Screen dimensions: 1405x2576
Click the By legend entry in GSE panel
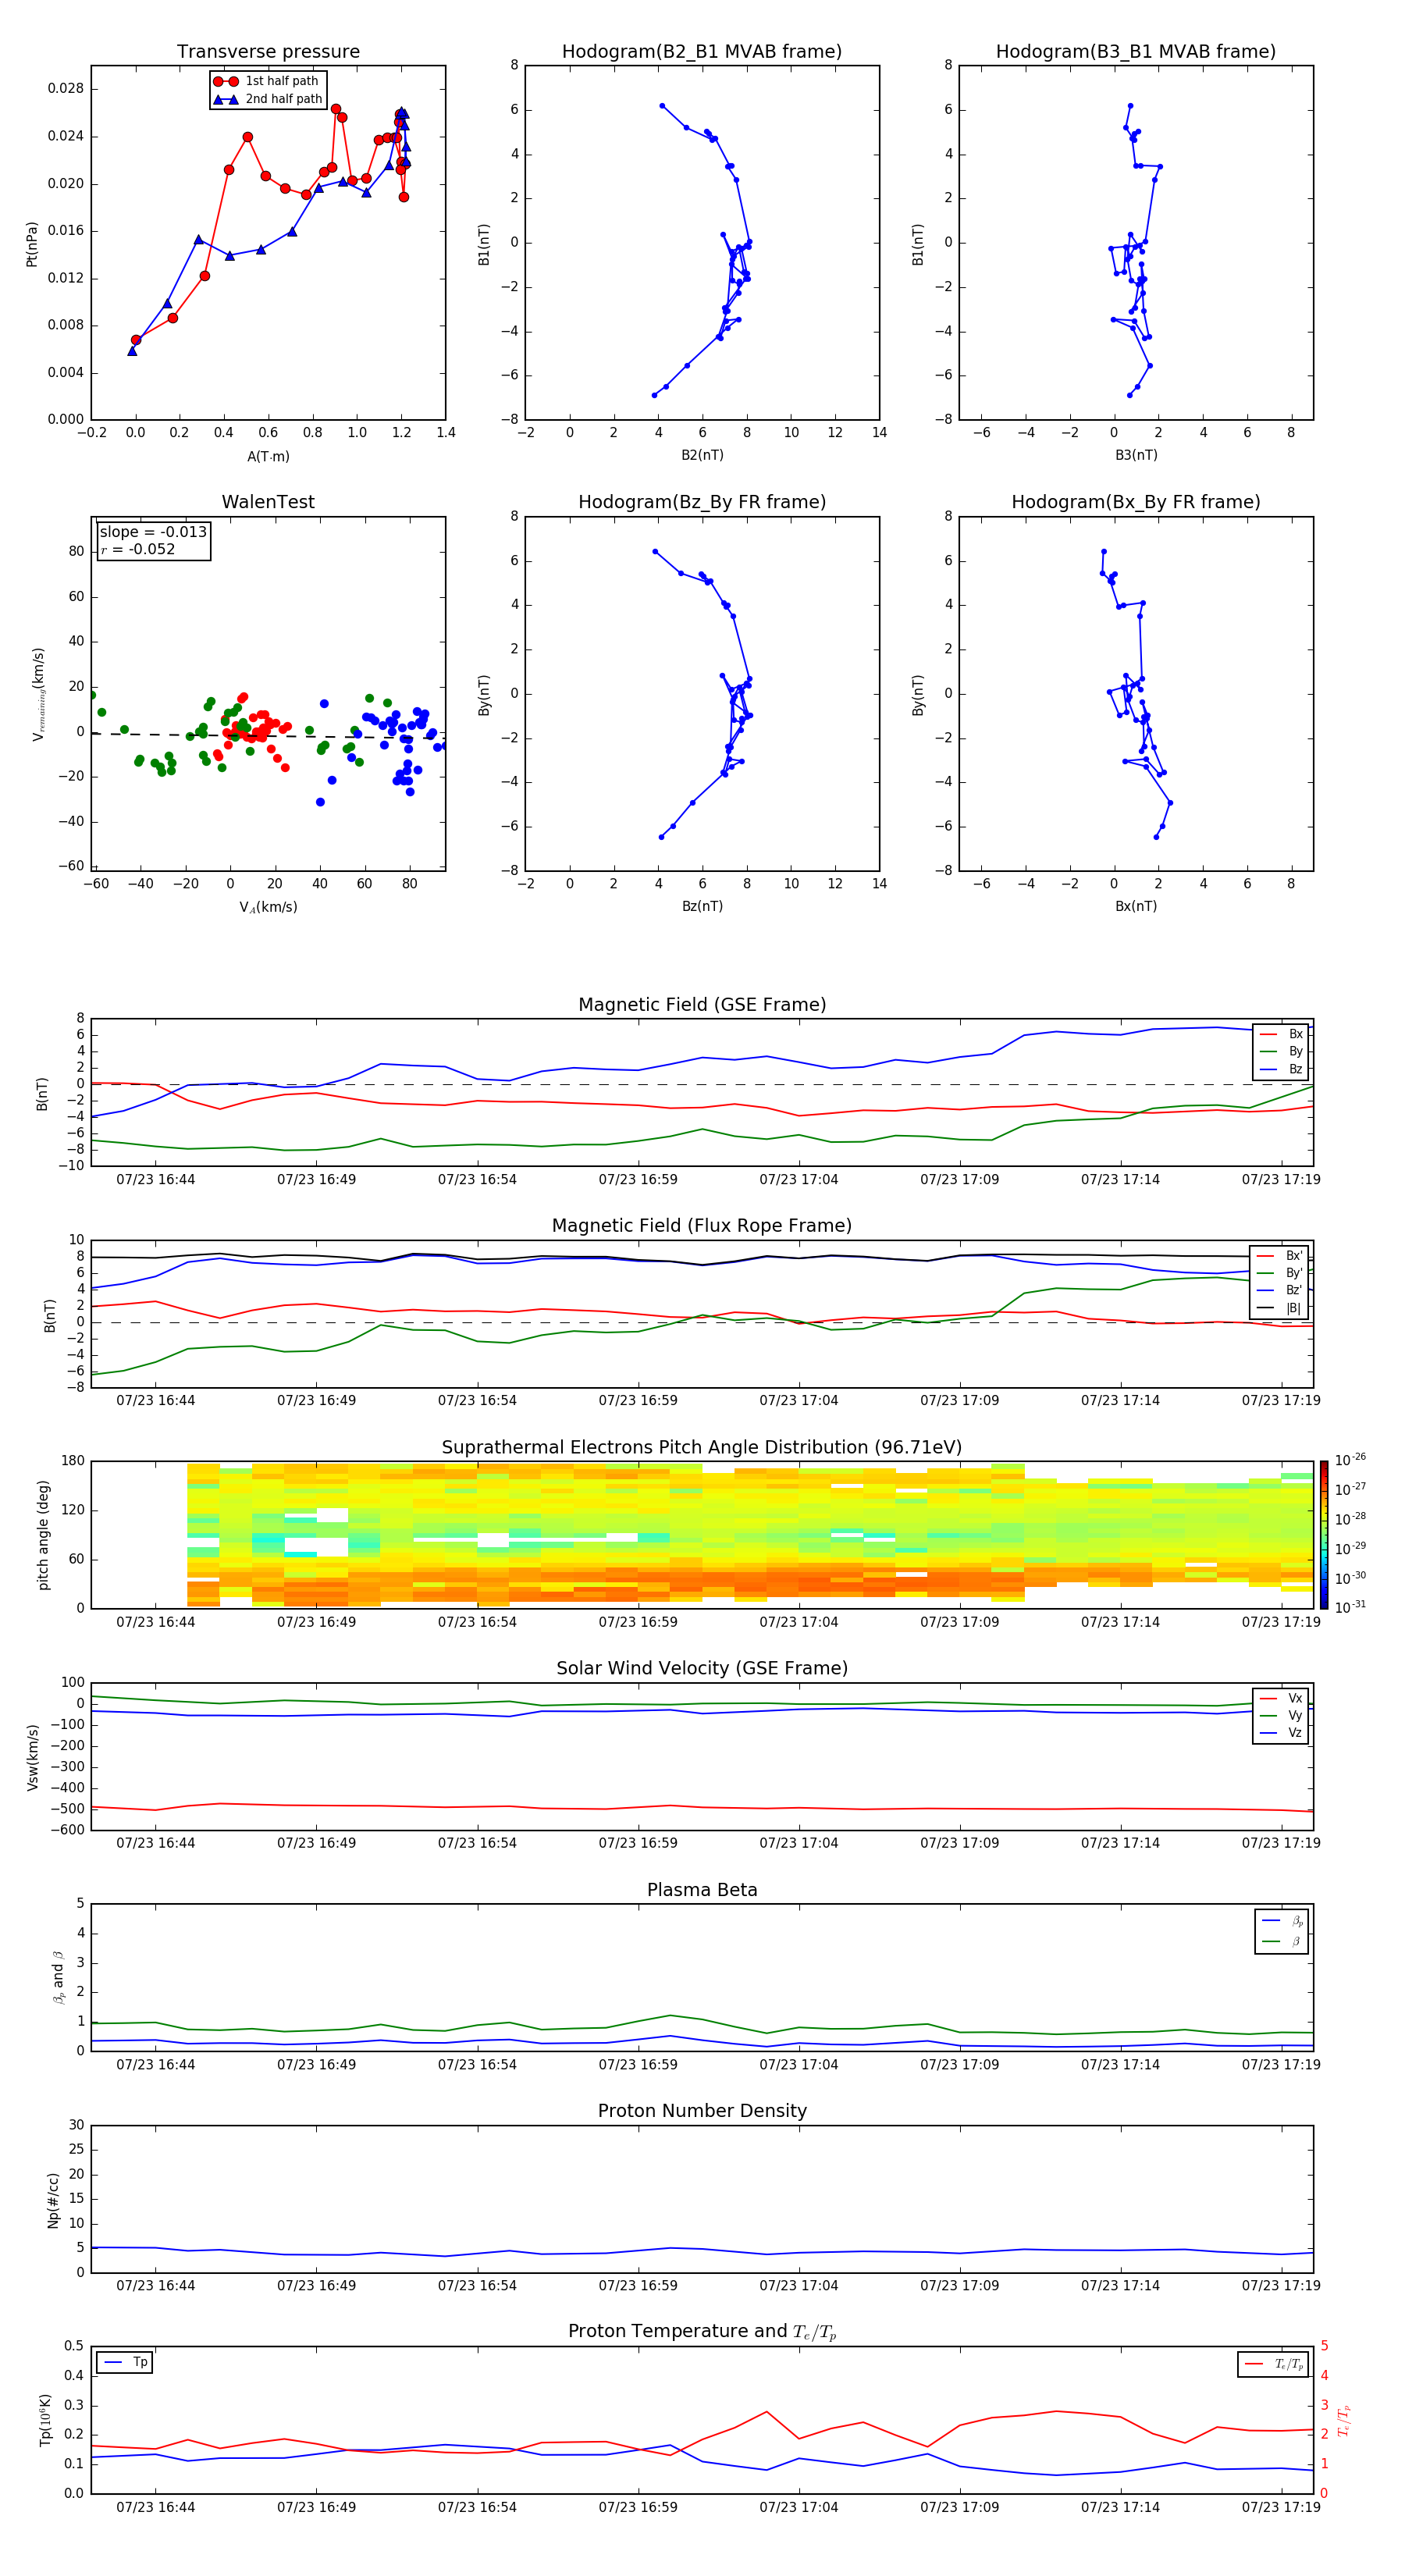(1282, 1051)
